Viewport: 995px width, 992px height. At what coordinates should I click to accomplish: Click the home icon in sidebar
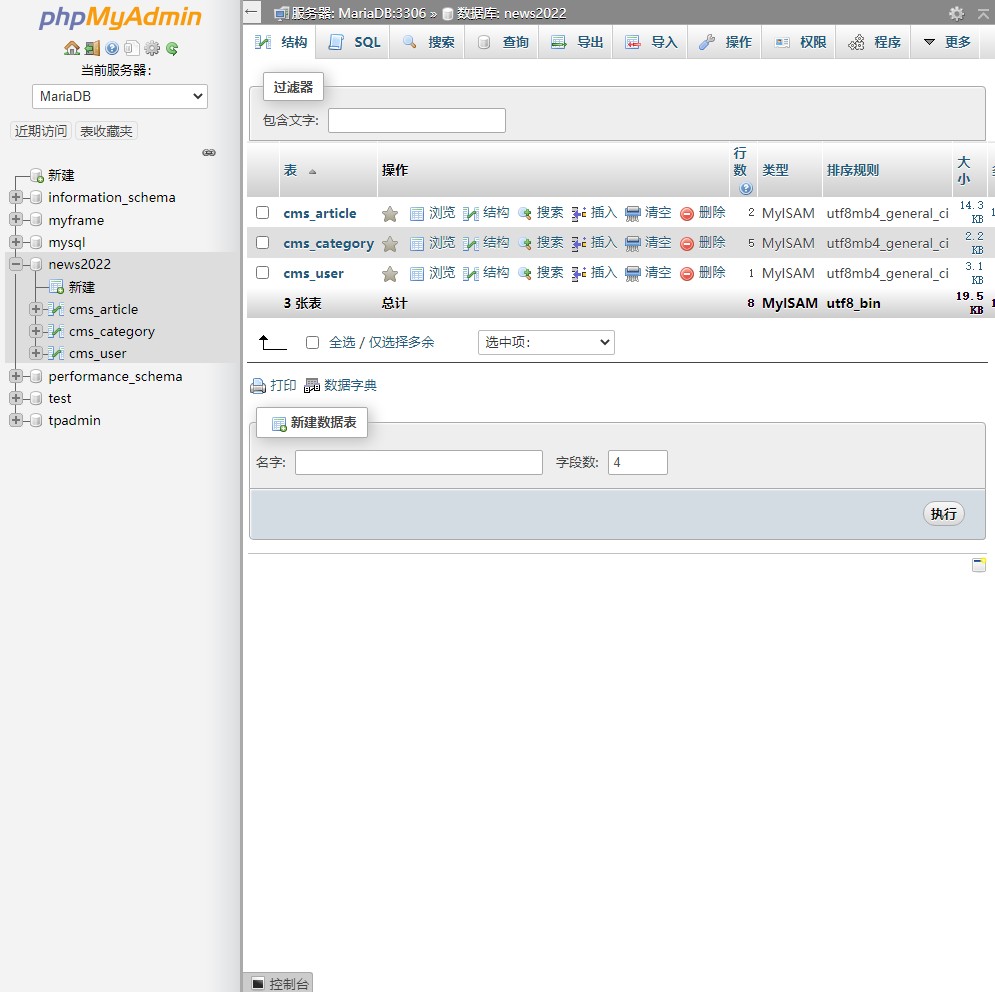[x=71, y=48]
